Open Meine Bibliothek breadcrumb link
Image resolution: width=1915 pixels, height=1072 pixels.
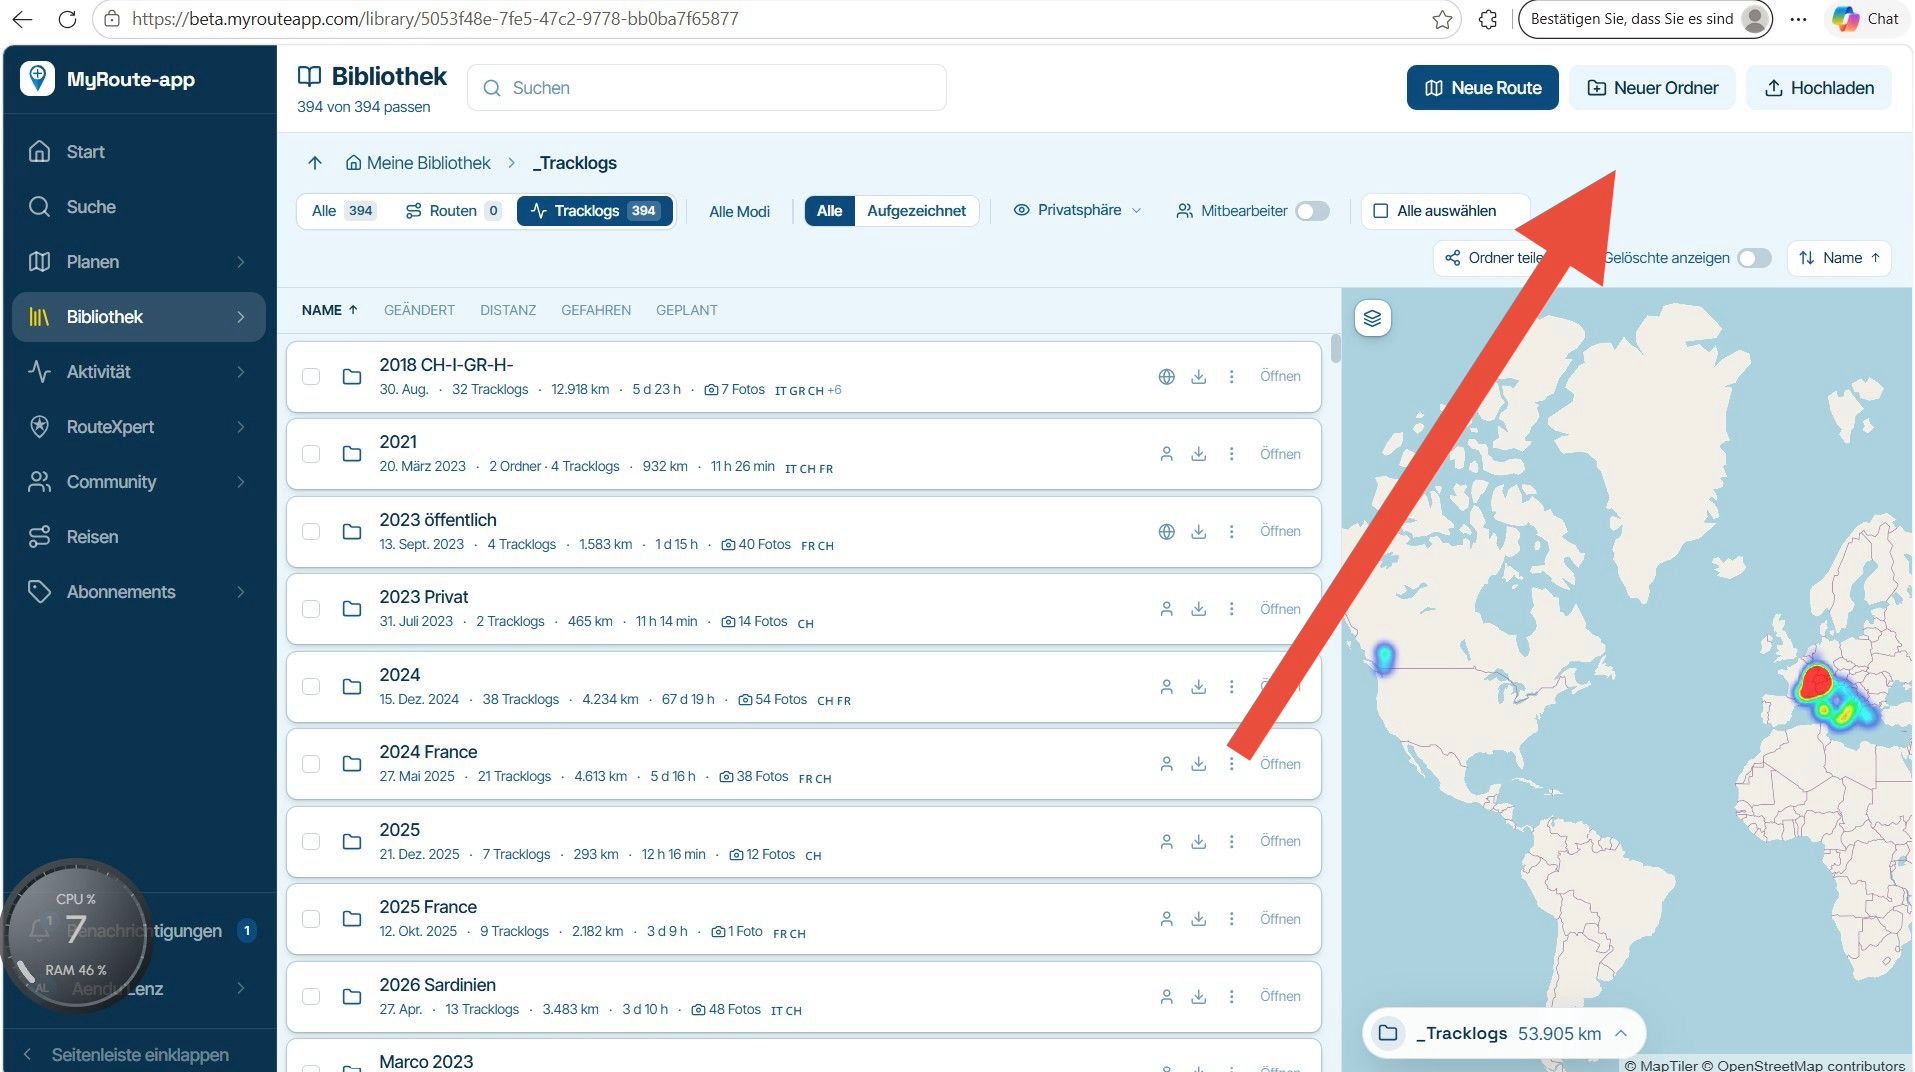(x=418, y=162)
